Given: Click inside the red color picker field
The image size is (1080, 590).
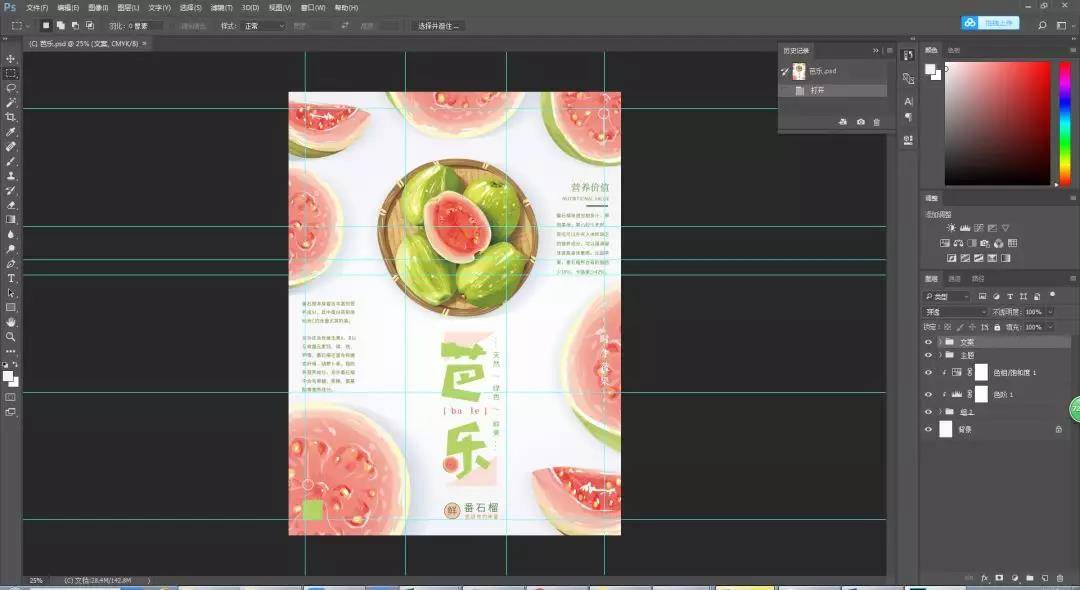Looking at the screenshot, I should click(x=997, y=123).
